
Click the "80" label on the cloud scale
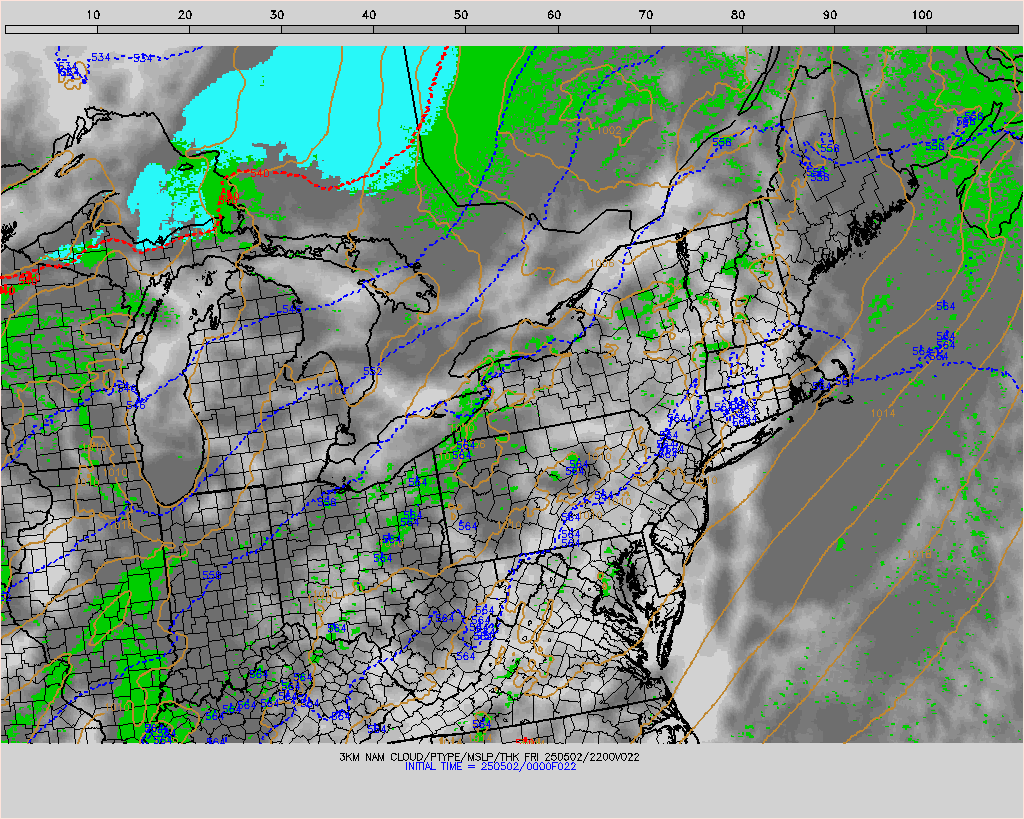click(738, 14)
